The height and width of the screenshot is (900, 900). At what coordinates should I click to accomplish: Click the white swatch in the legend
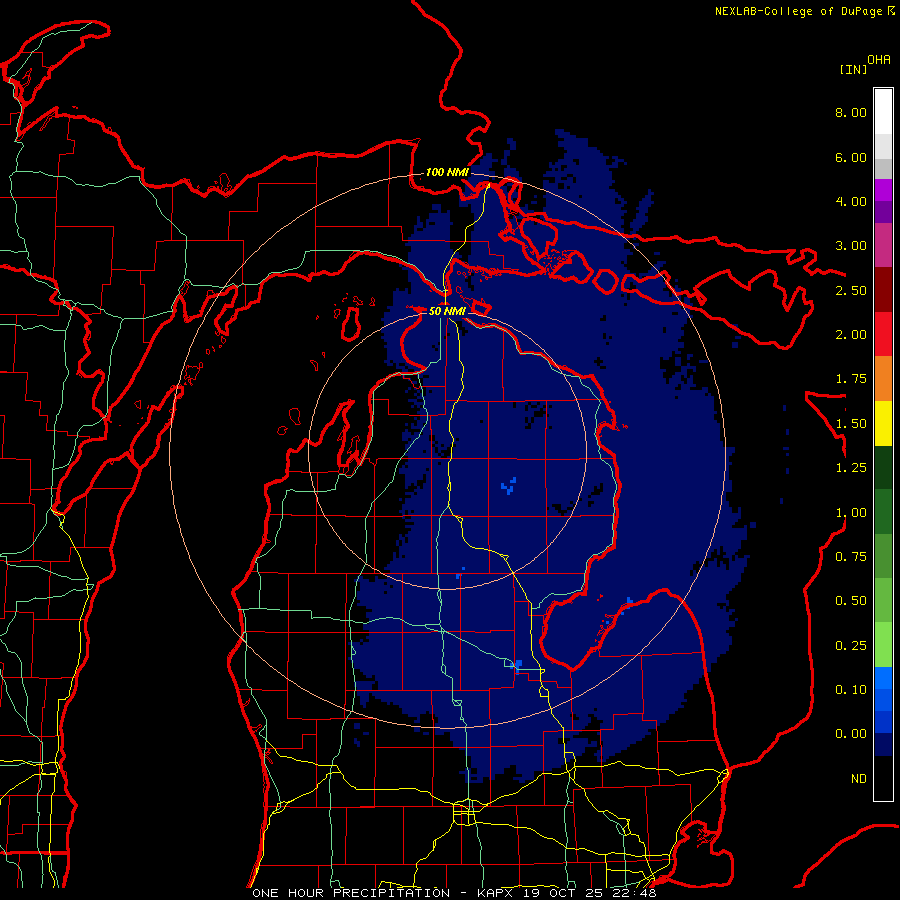point(883,112)
